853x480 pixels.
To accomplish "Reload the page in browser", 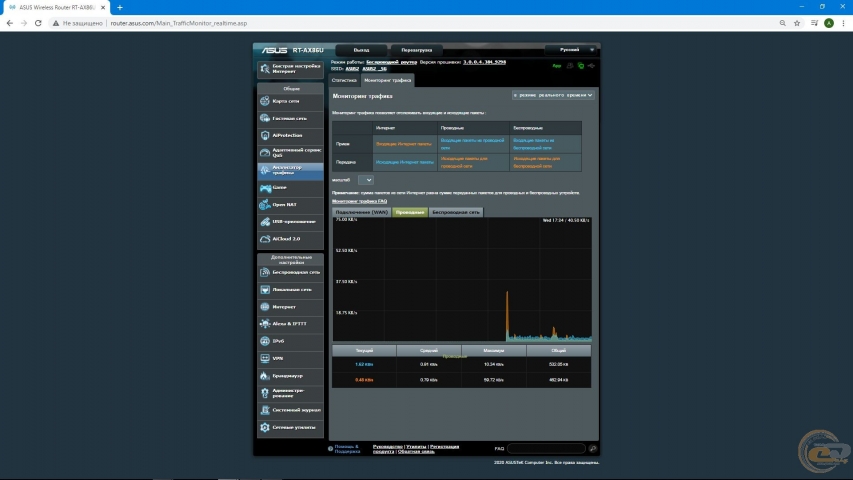I will coord(38,23).
